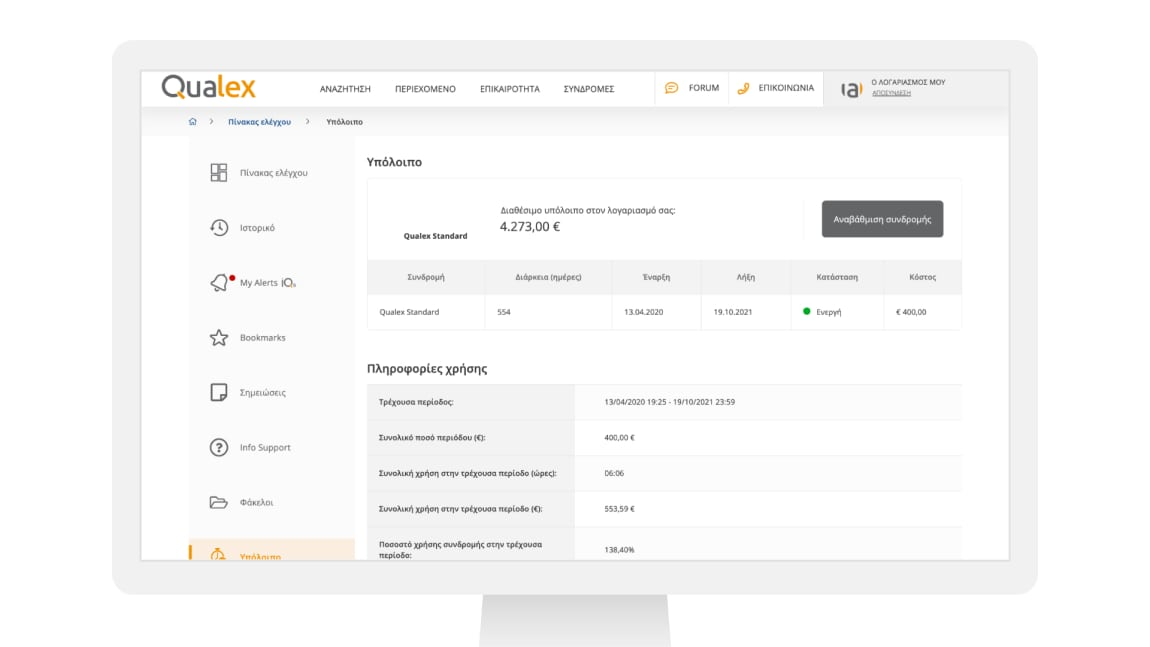Open ΑΝΑΖΗΤΗΣΗ menu

tap(345, 89)
